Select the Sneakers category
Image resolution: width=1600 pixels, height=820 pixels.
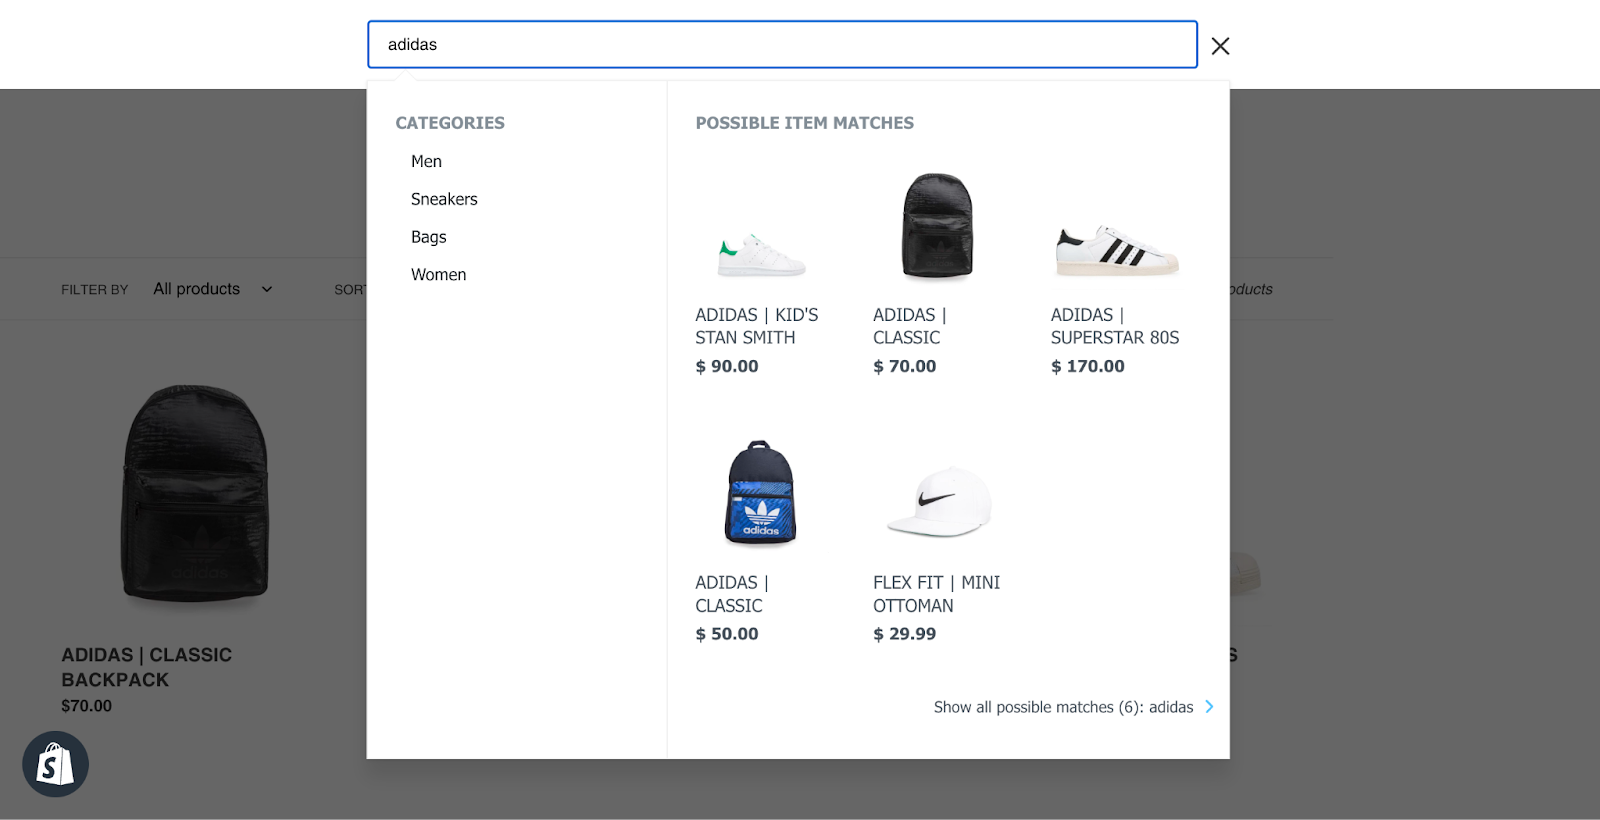pos(444,200)
